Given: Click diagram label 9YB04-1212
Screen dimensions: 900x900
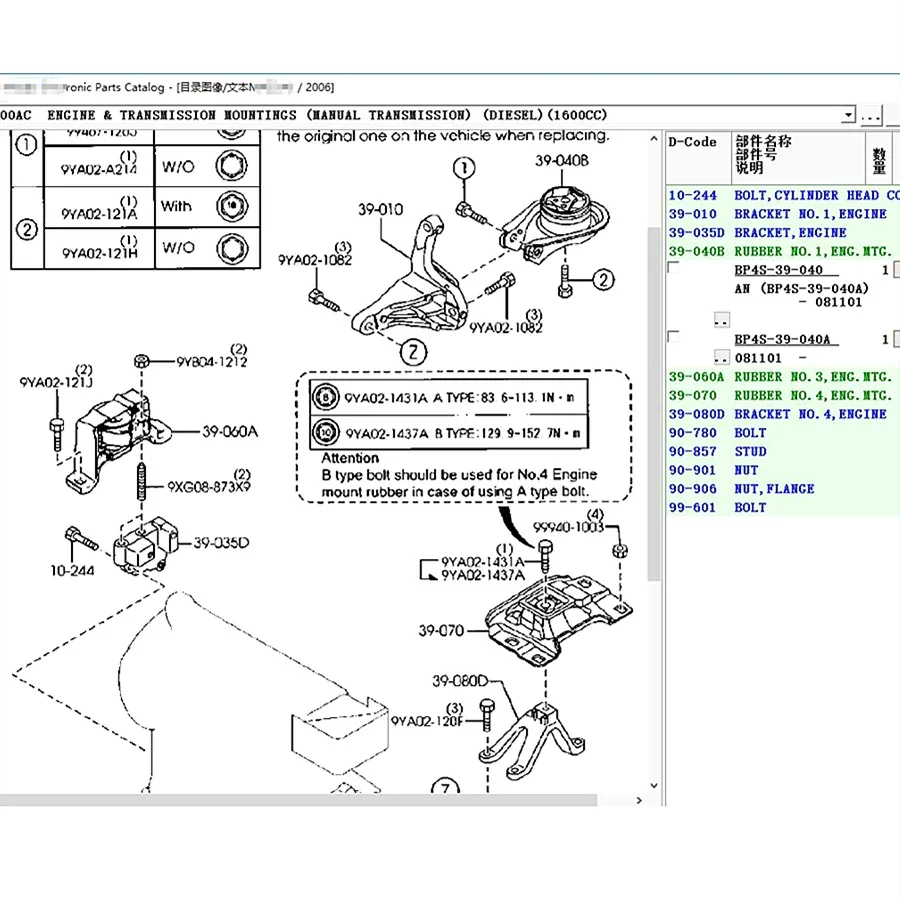Looking at the screenshot, I should point(211,362).
